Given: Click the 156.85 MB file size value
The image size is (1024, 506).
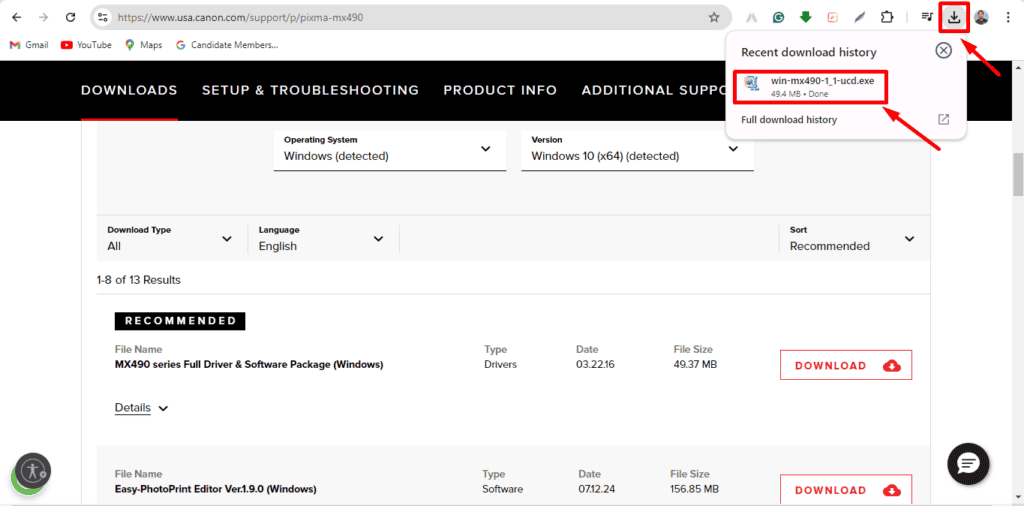Looking at the screenshot, I should click(x=694, y=488).
